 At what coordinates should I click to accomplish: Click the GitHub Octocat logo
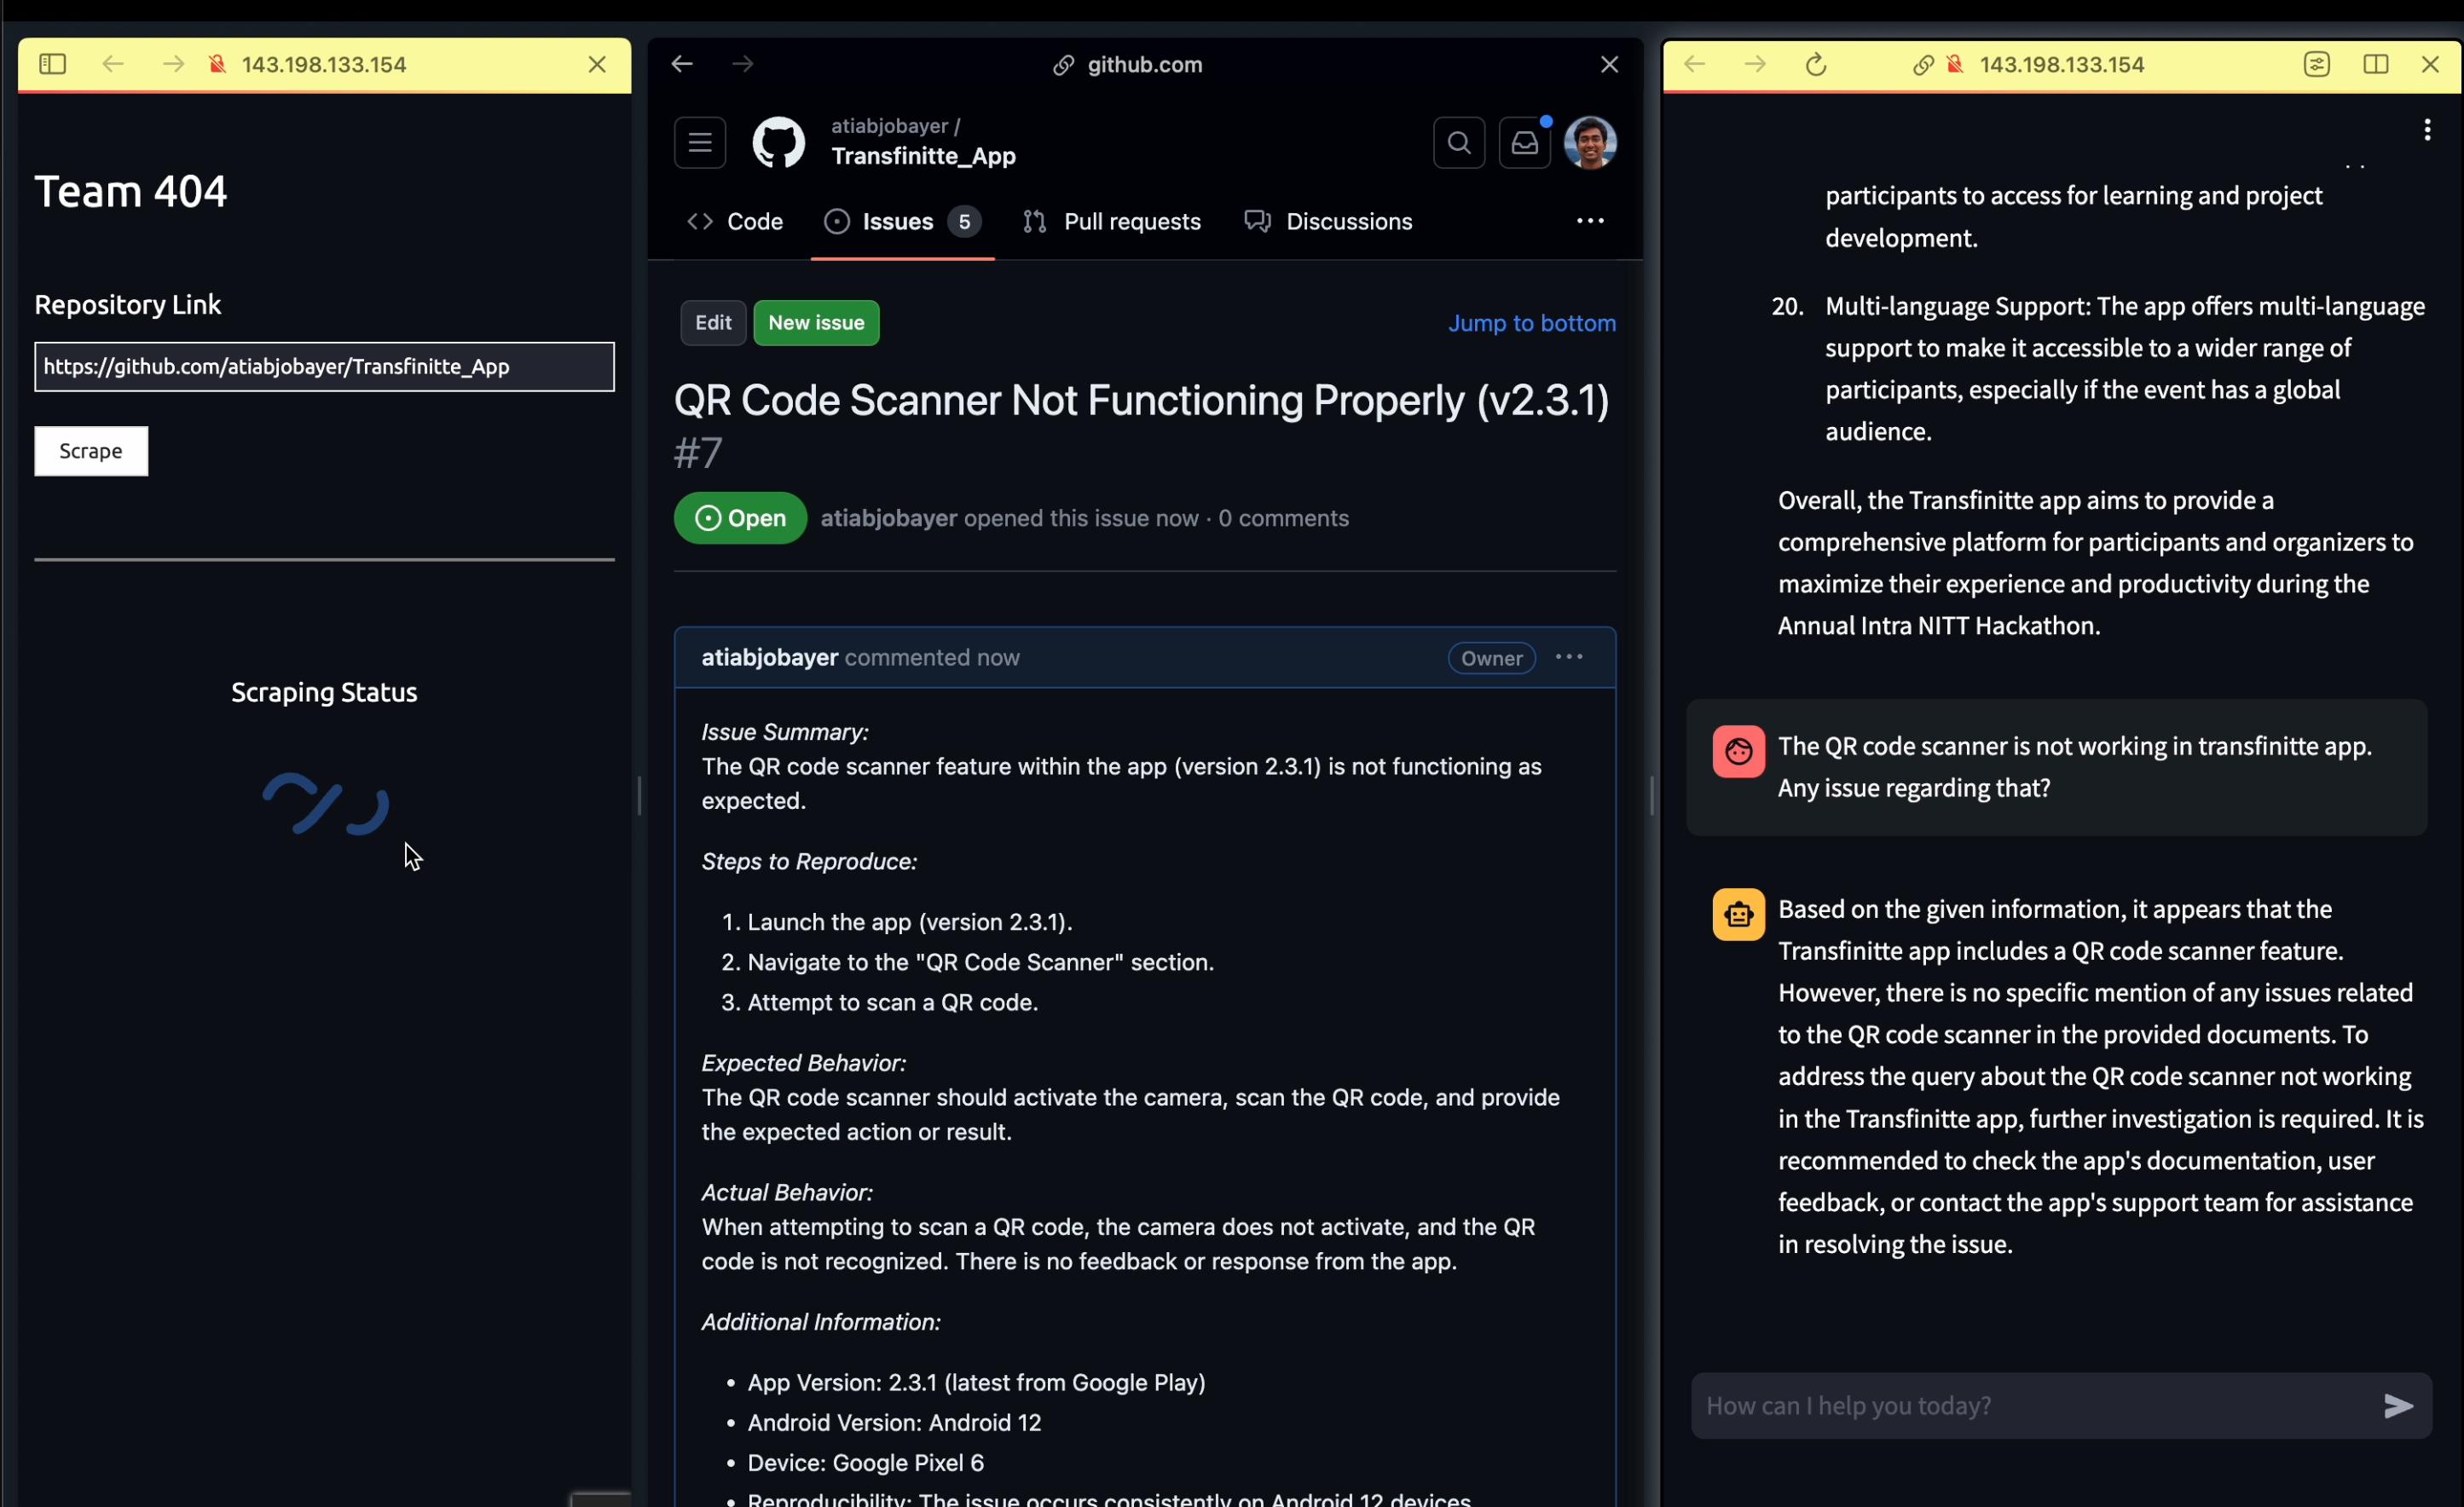click(x=778, y=142)
